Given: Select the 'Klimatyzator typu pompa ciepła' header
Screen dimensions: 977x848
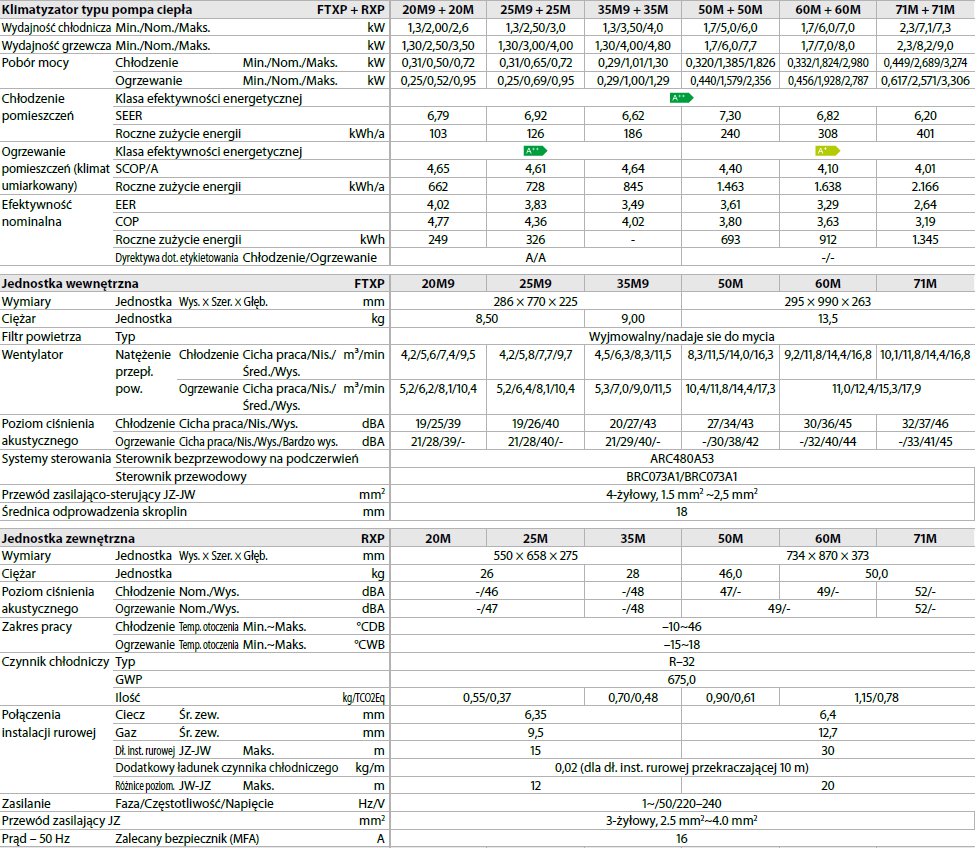Looking at the screenshot, I should (x=97, y=10).
